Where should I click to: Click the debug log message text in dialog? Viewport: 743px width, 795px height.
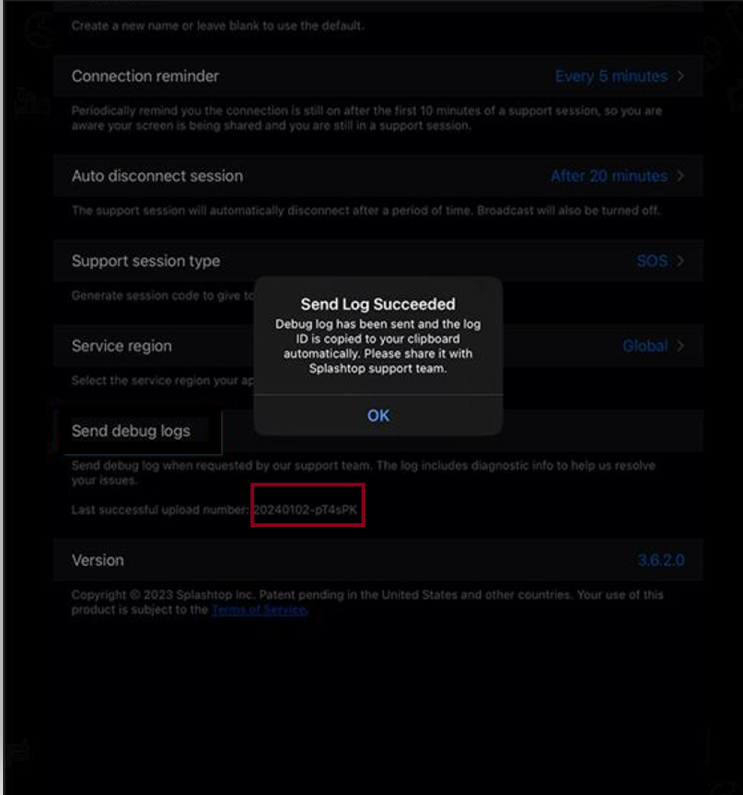click(378, 346)
